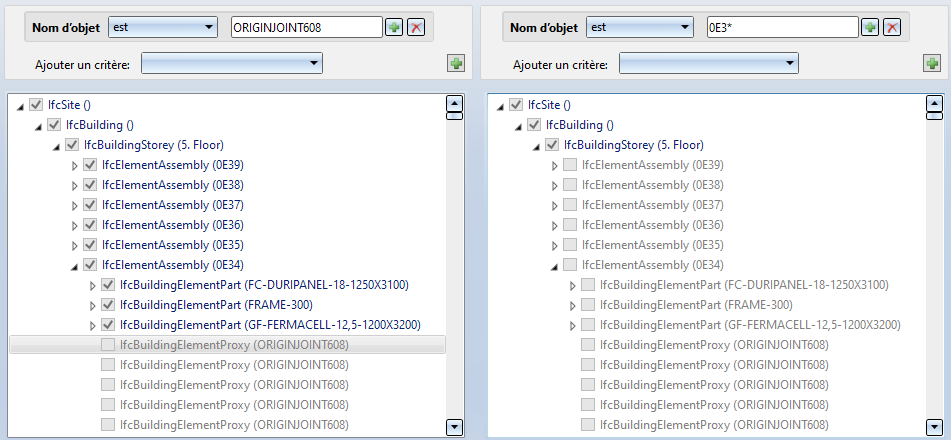Check the greyed-out FRAME-300 part box
The image size is (951, 440).
588,305
